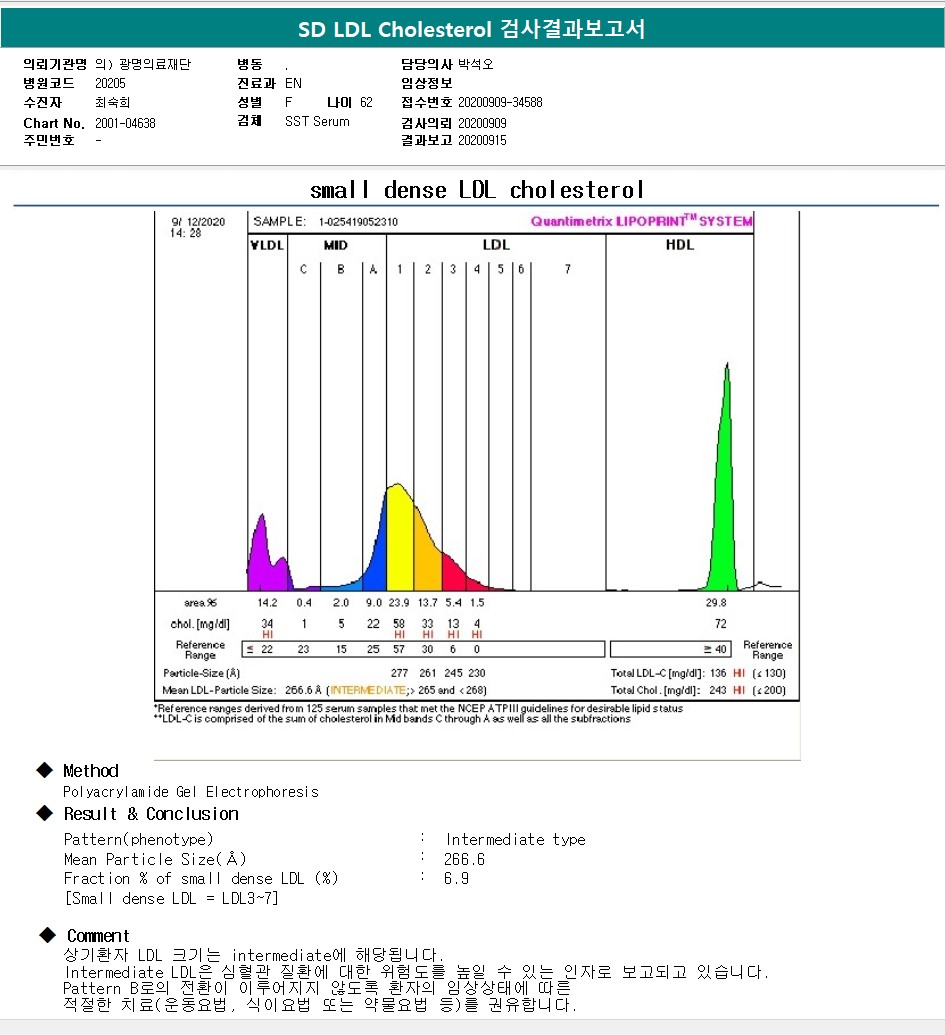Click the "Result & Conclusion" heading
This screenshot has width=945, height=1035.
(151, 814)
